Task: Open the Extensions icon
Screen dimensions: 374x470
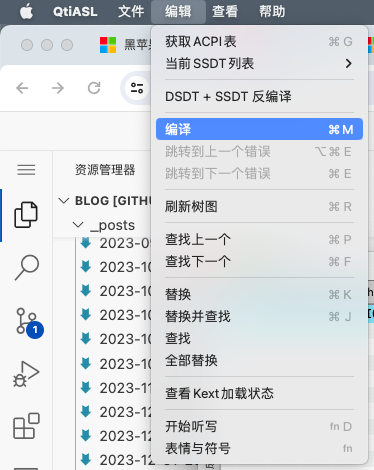Action: (x=26, y=426)
